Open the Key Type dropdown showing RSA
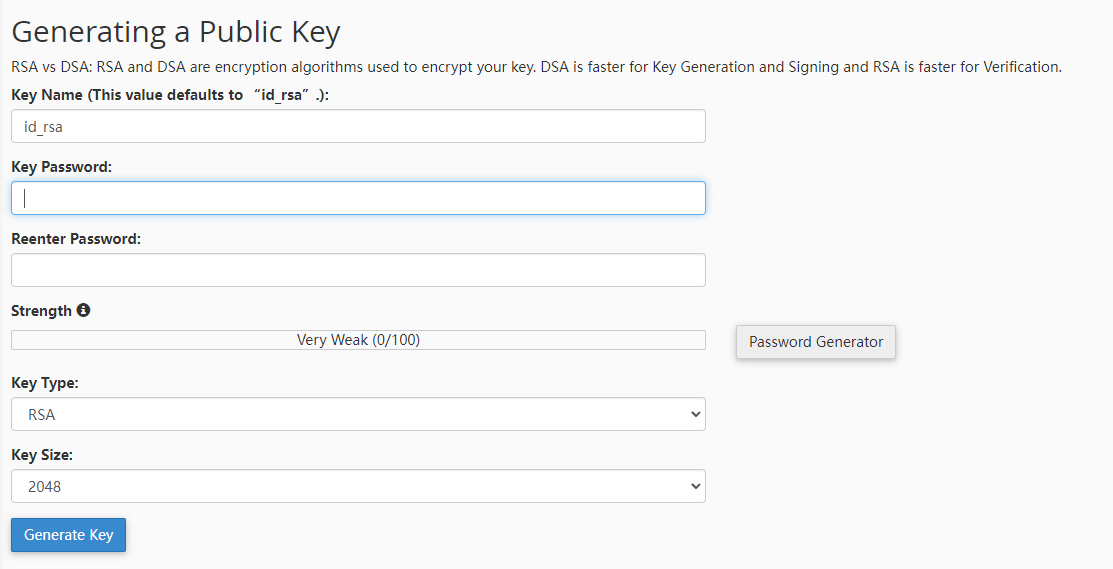The width and height of the screenshot is (1113, 569). tap(358, 414)
